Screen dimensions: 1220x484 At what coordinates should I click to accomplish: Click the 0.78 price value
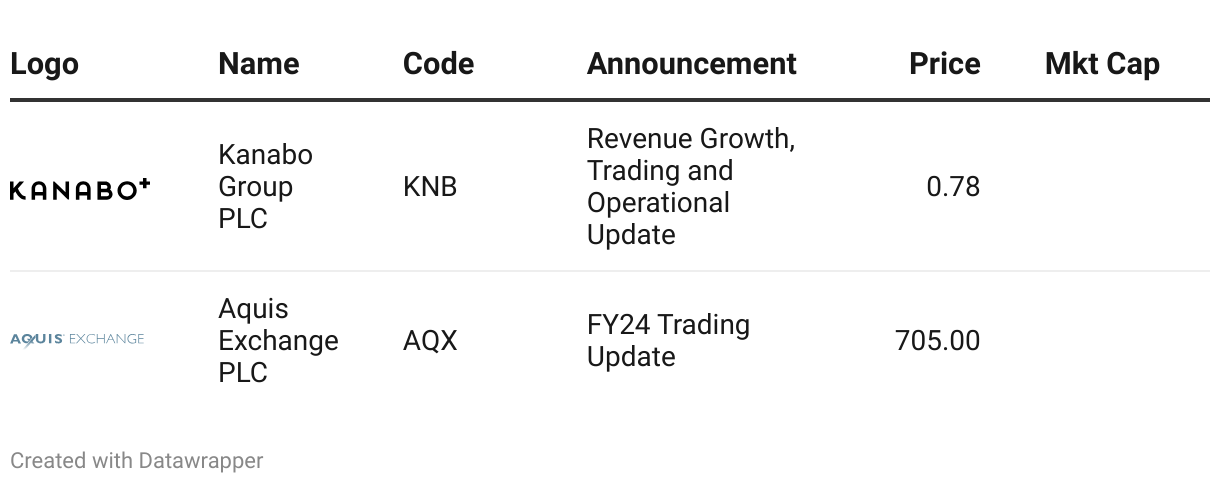tap(953, 187)
